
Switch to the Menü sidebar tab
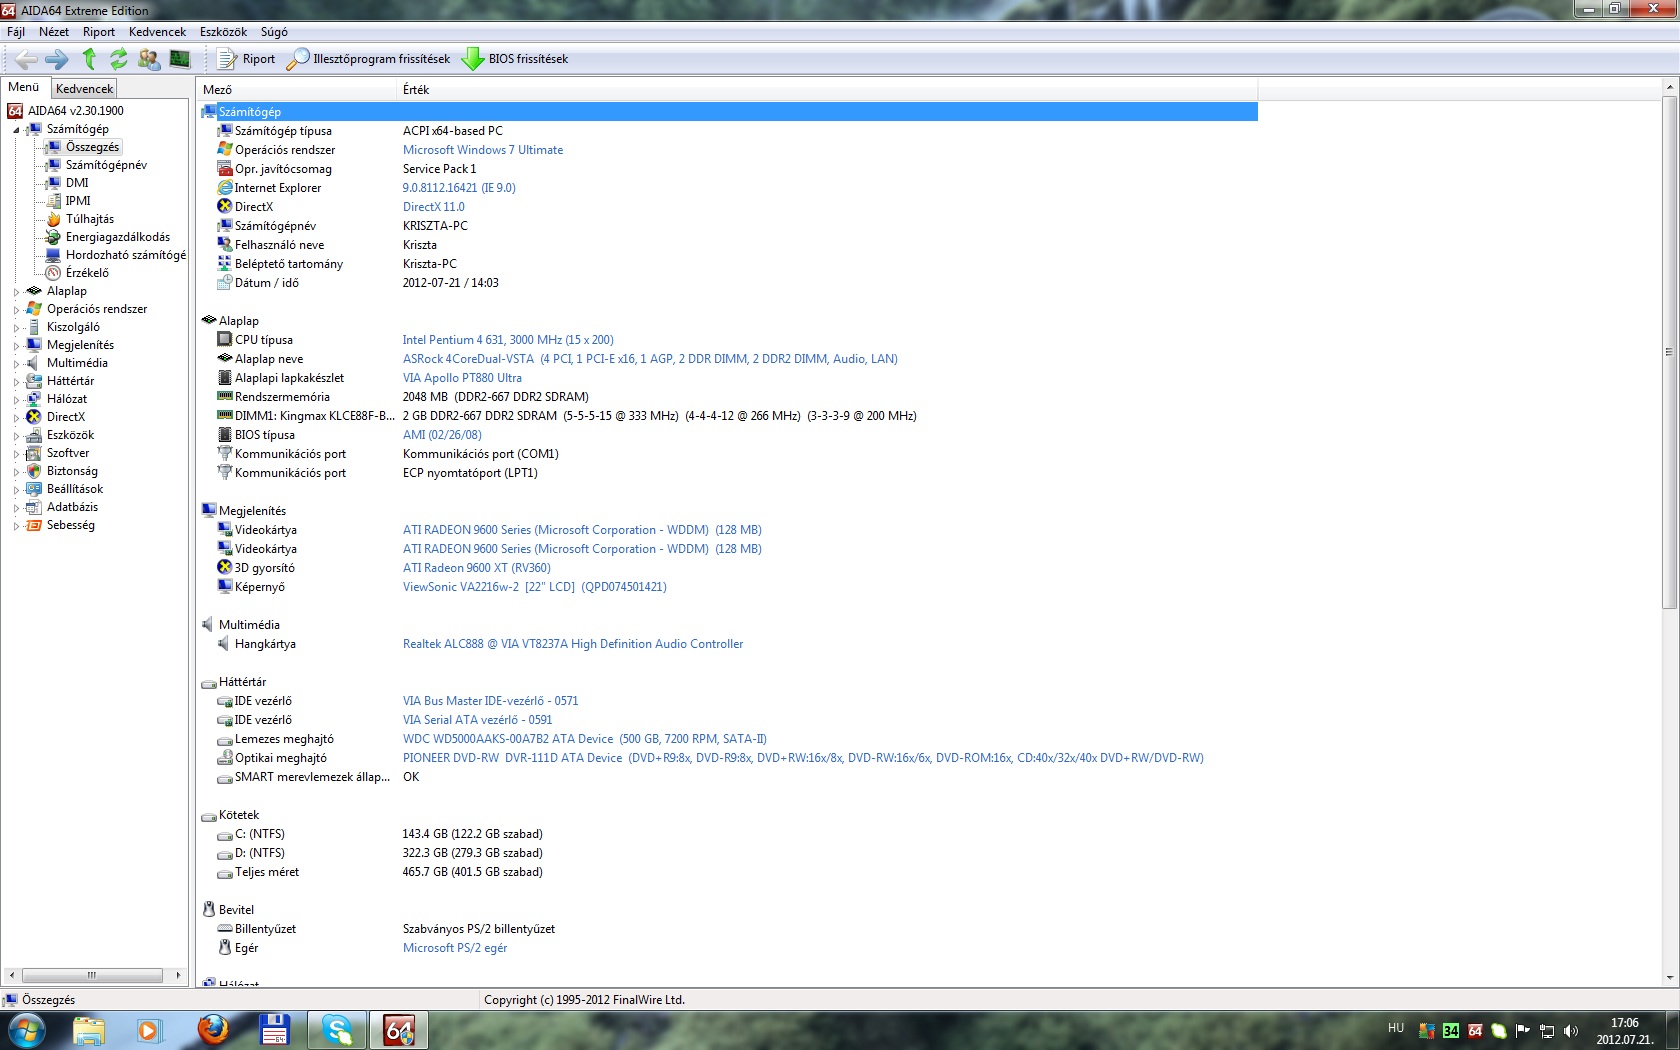pos(24,88)
